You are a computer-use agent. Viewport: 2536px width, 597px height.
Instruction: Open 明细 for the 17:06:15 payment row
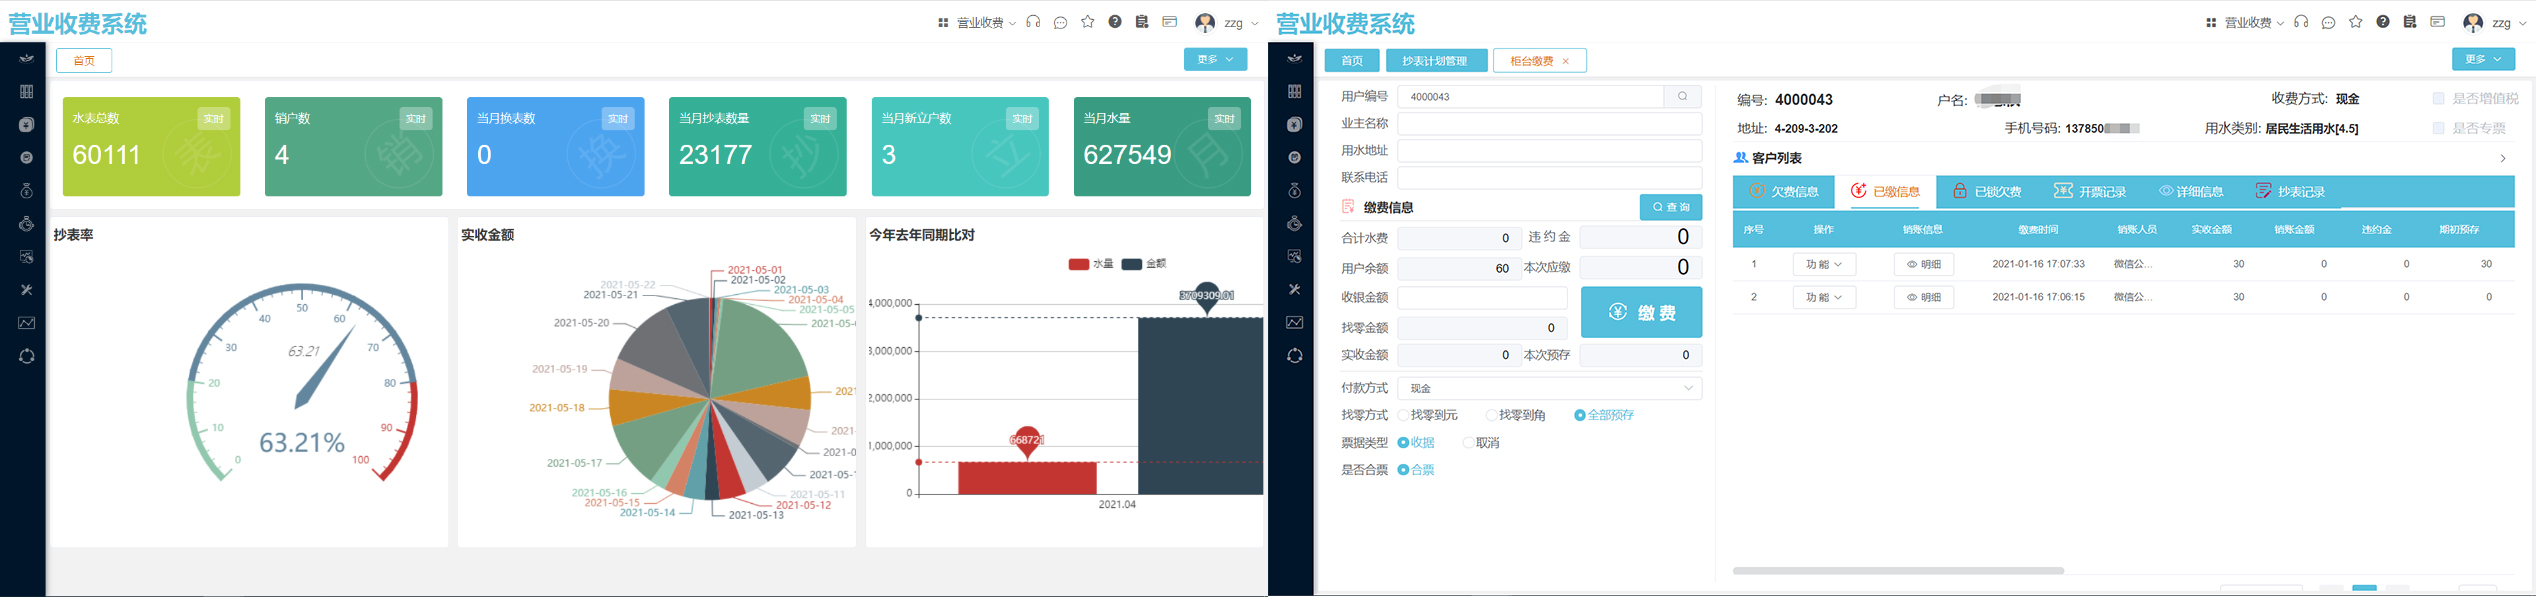[1924, 297]
